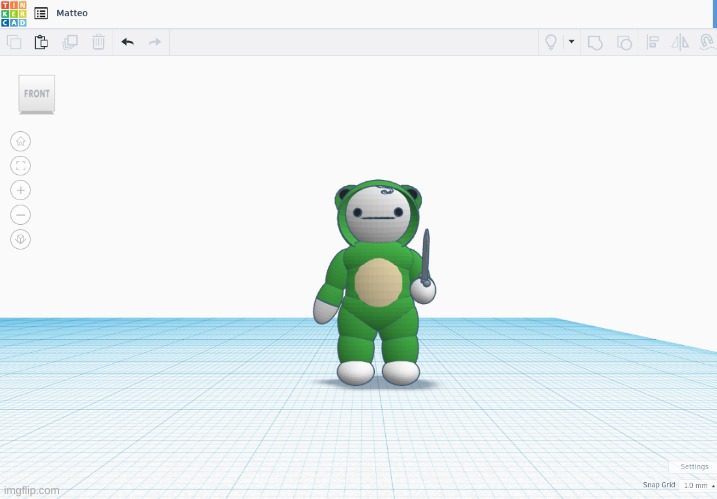Select the design name Matteo
The height and width of the screenshot is (499, 717).
click(72, 13)
